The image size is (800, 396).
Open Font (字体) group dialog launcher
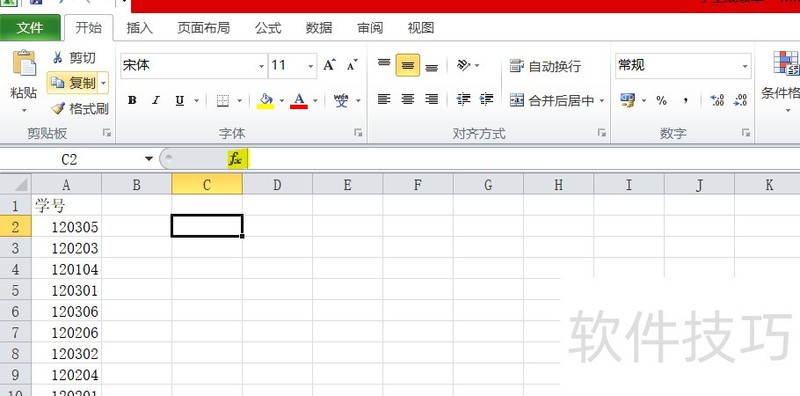coord(358,133)
